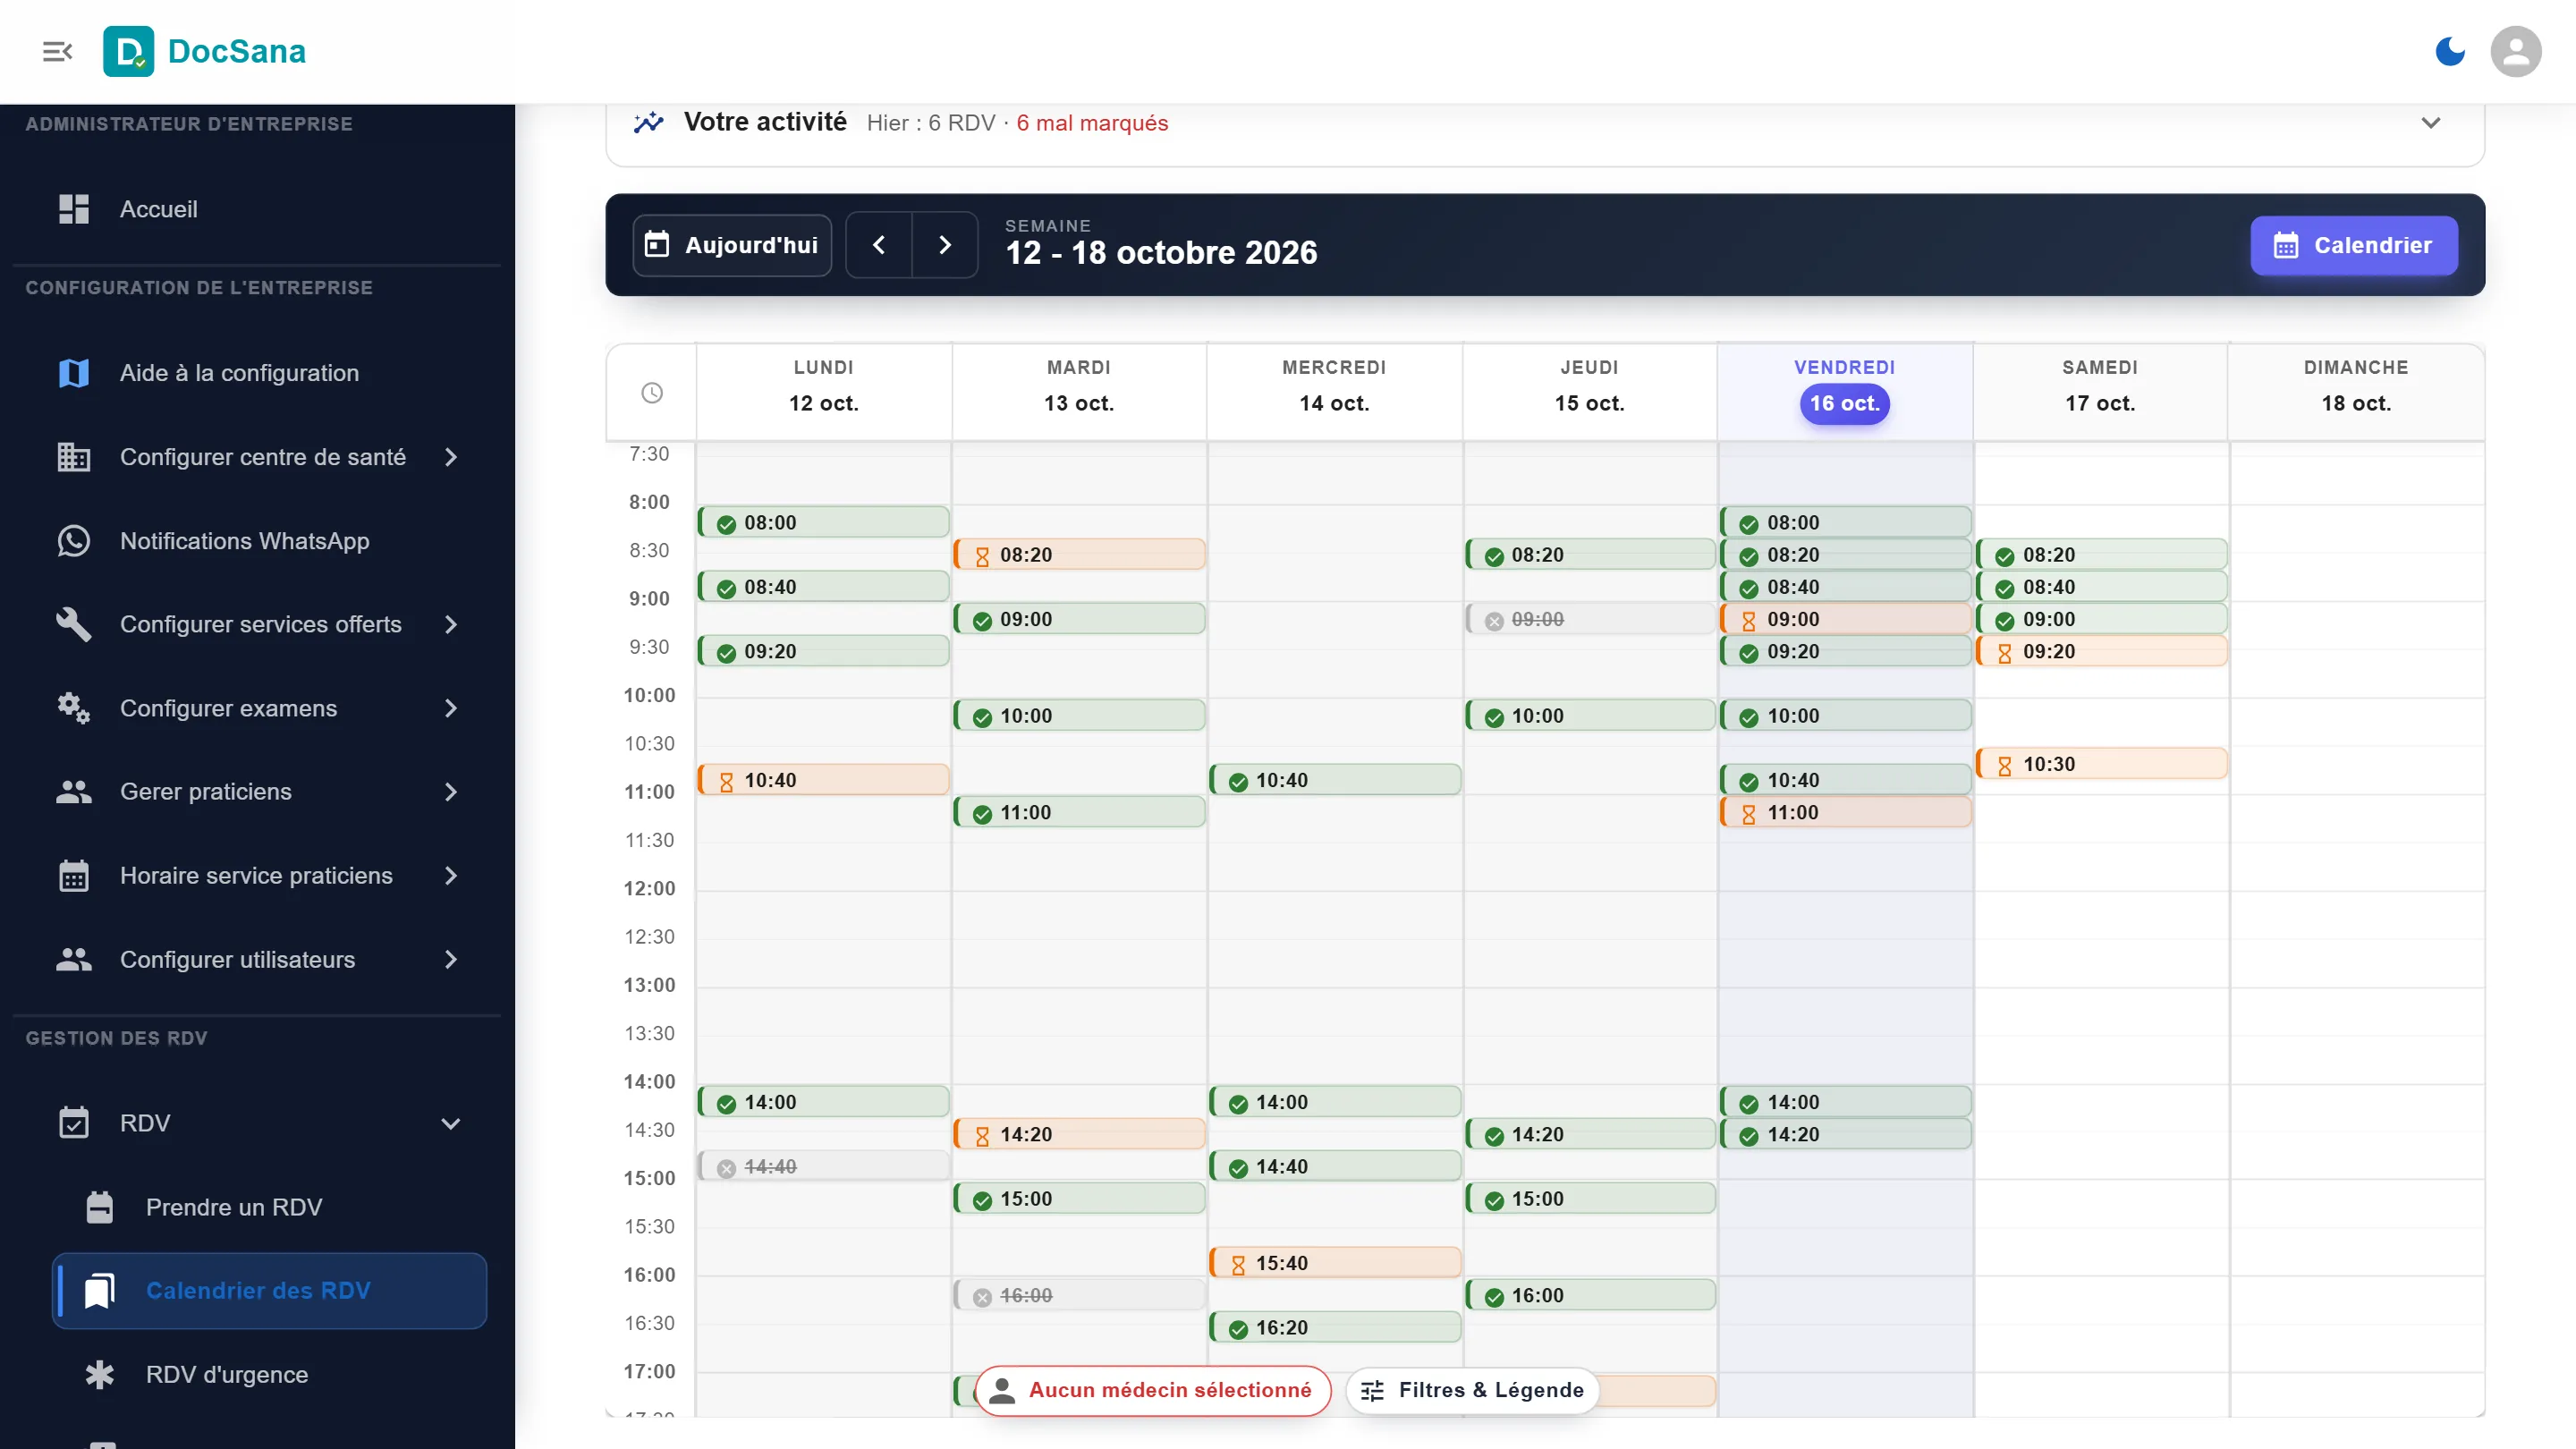Toggle dark mode with the moon icon

click(2449, 51)
